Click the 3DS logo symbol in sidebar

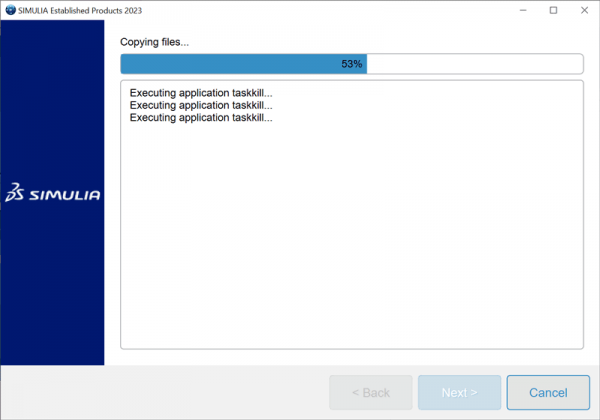pos(15,194)
